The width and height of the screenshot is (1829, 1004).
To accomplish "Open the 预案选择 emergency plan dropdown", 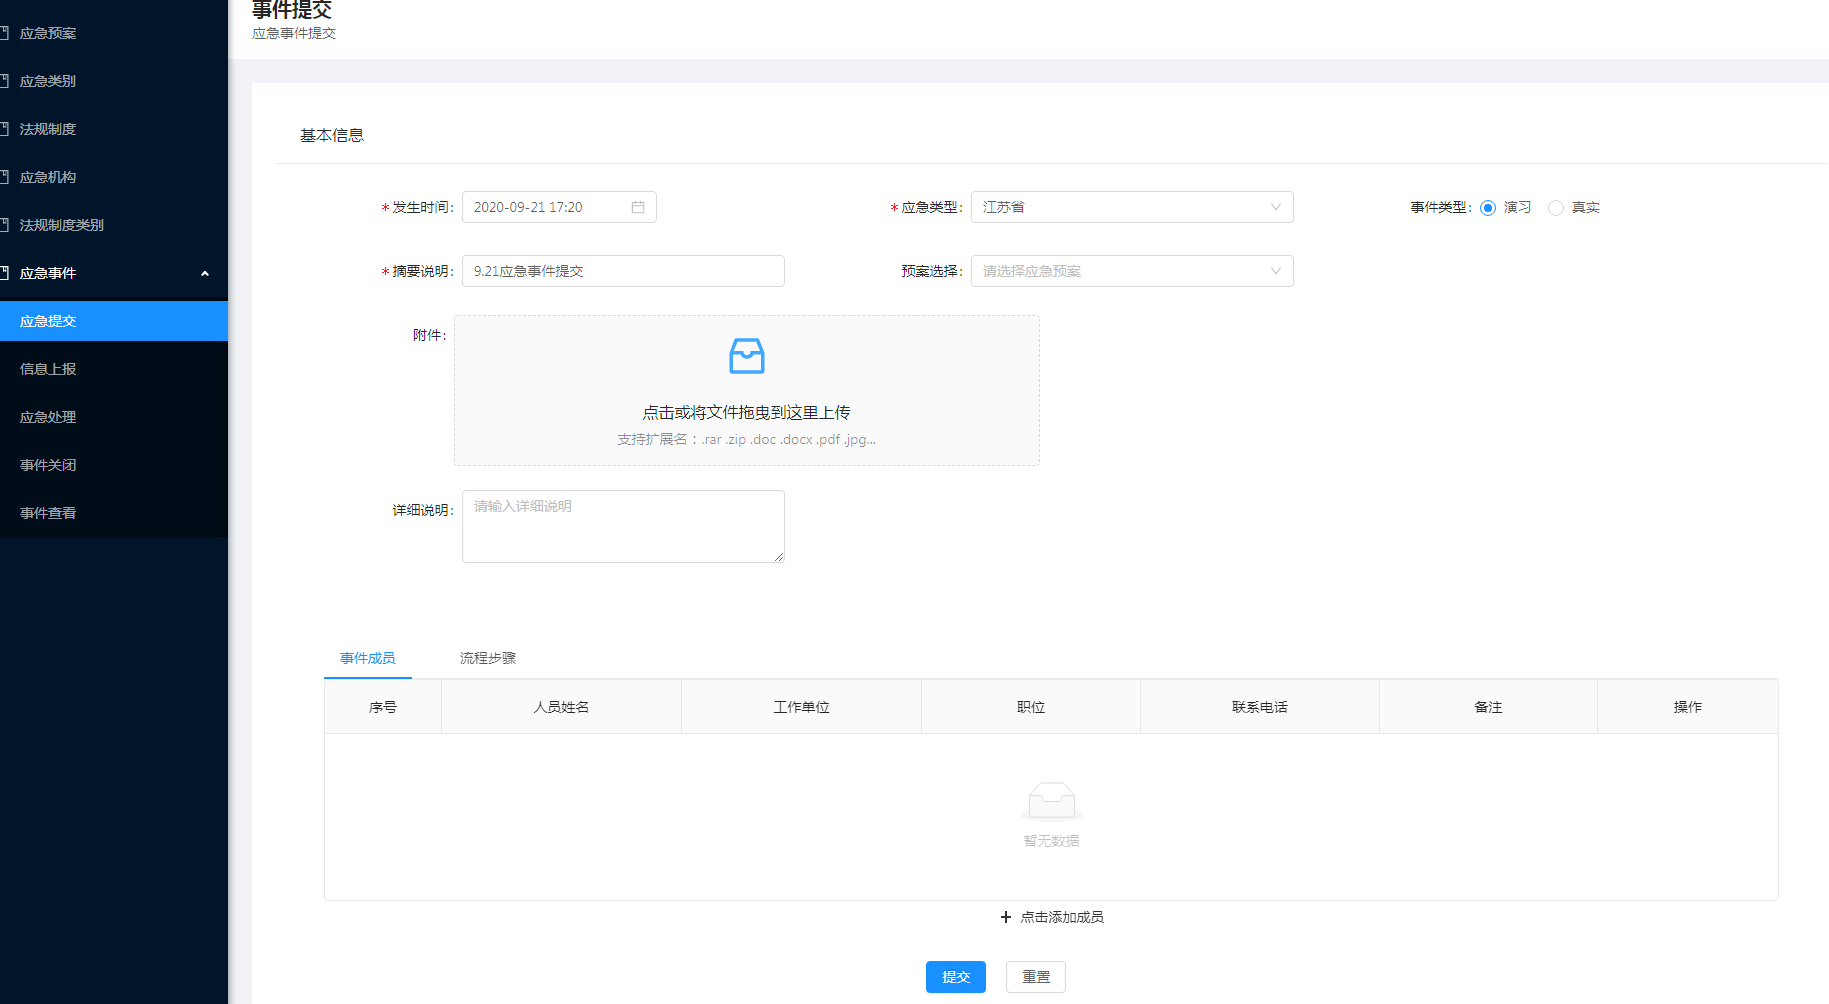I will (1132, 271).
